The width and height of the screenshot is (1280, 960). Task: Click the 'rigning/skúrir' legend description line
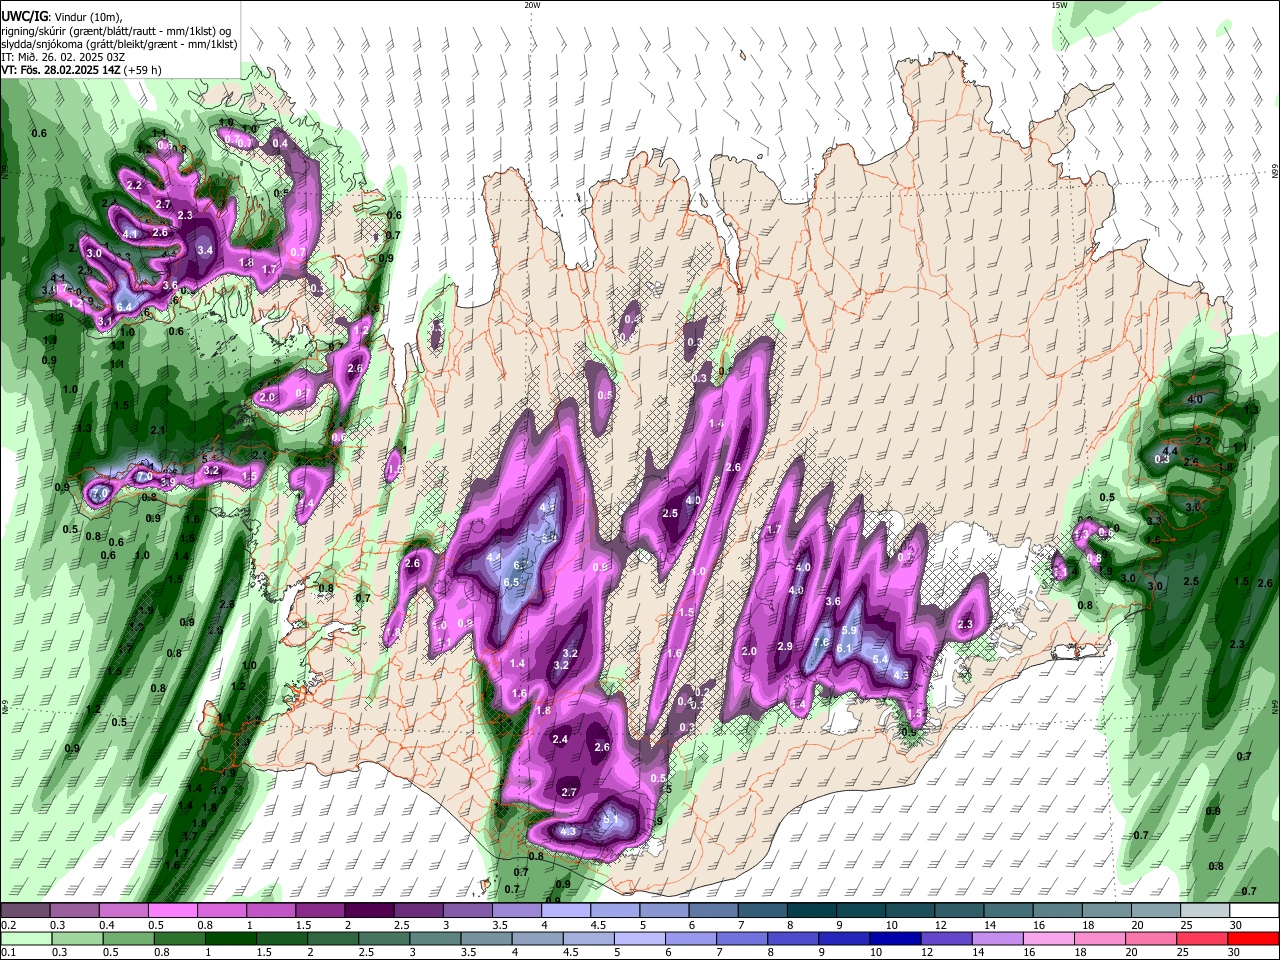pyautogui.click(x=116, y=31)
